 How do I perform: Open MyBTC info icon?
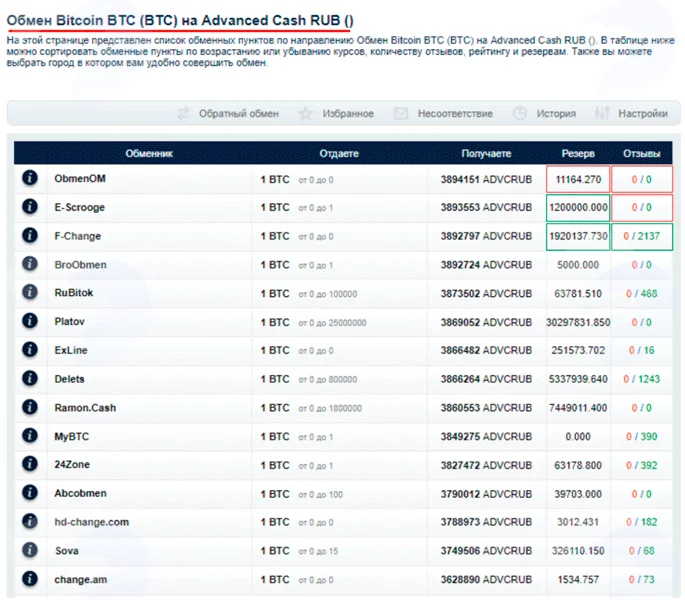(x=30, y=436)
